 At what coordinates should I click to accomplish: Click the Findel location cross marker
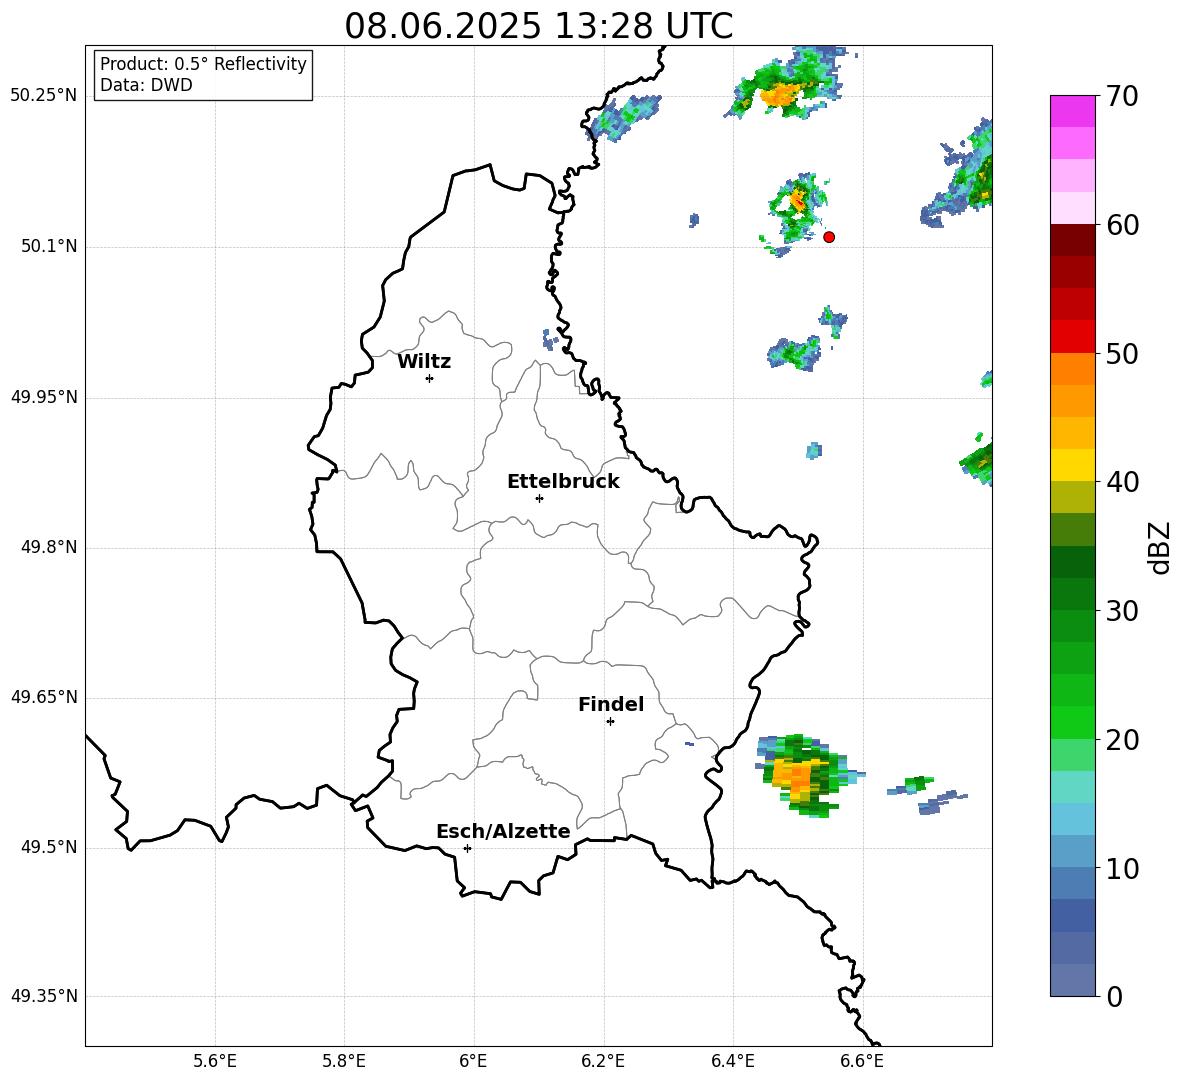pos(610,722)
